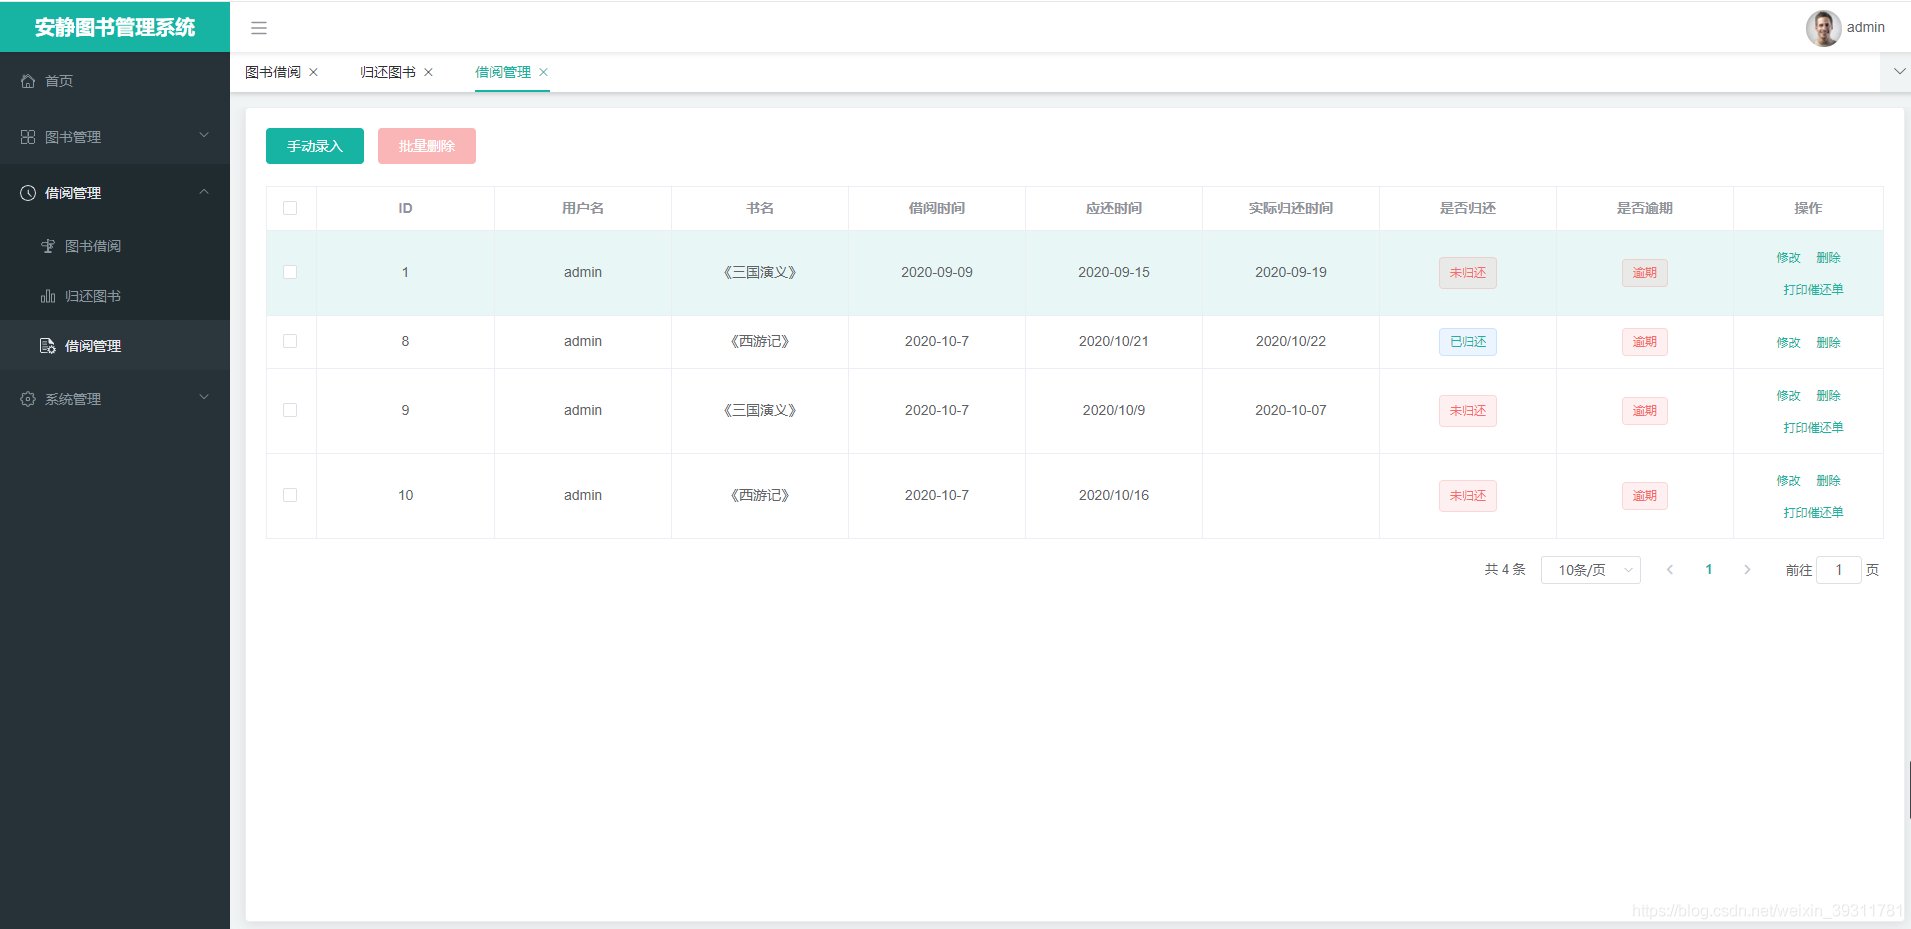Click 未归还 tag in row ID 1
Viewport: 1911px width, 929px height.
pos(1468,273)
